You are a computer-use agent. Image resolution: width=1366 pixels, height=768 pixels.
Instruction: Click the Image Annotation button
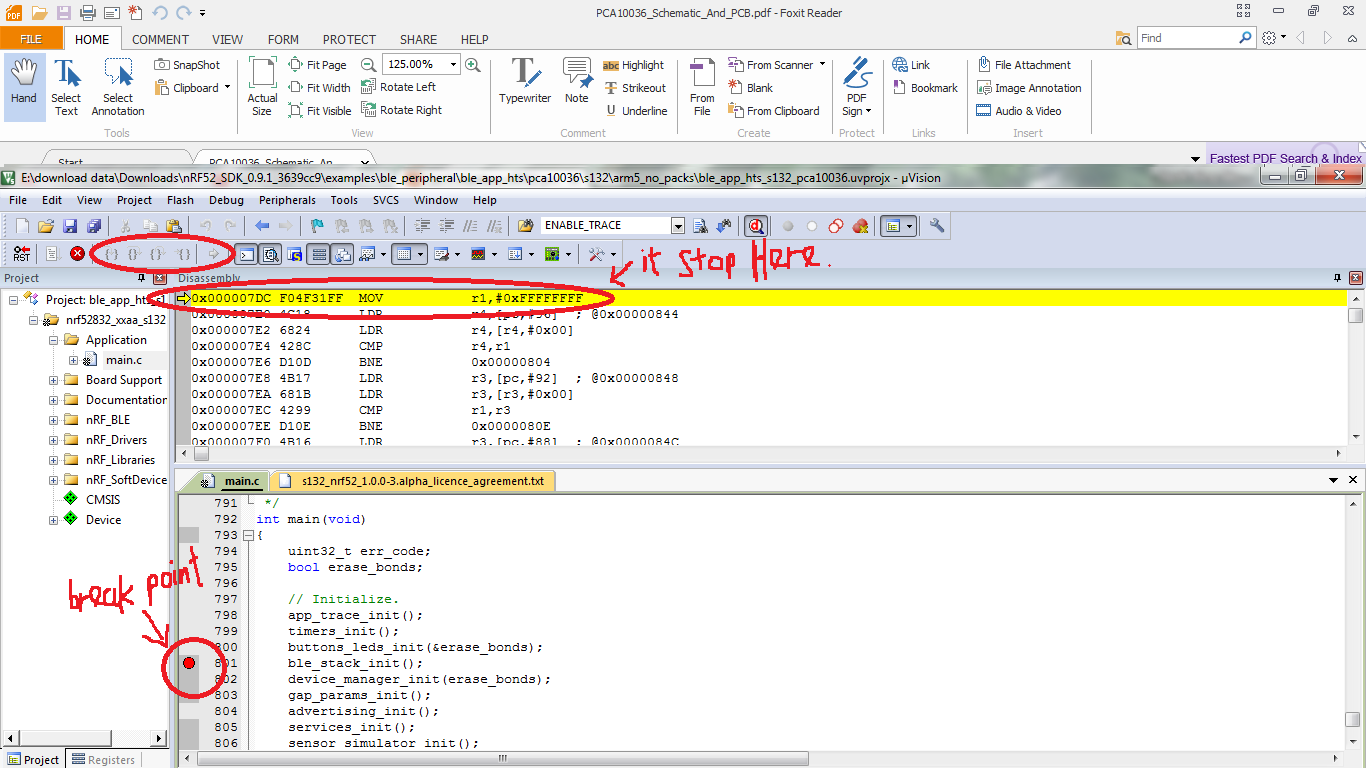pos(1029,88)
